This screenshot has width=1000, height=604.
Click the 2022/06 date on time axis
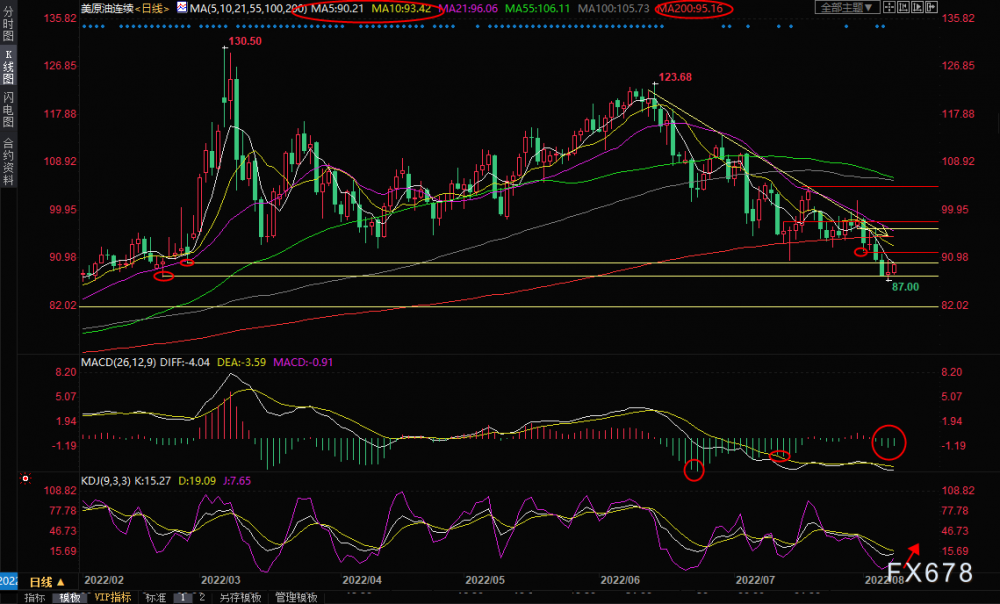pyautogui.click(x=621, y=580)
